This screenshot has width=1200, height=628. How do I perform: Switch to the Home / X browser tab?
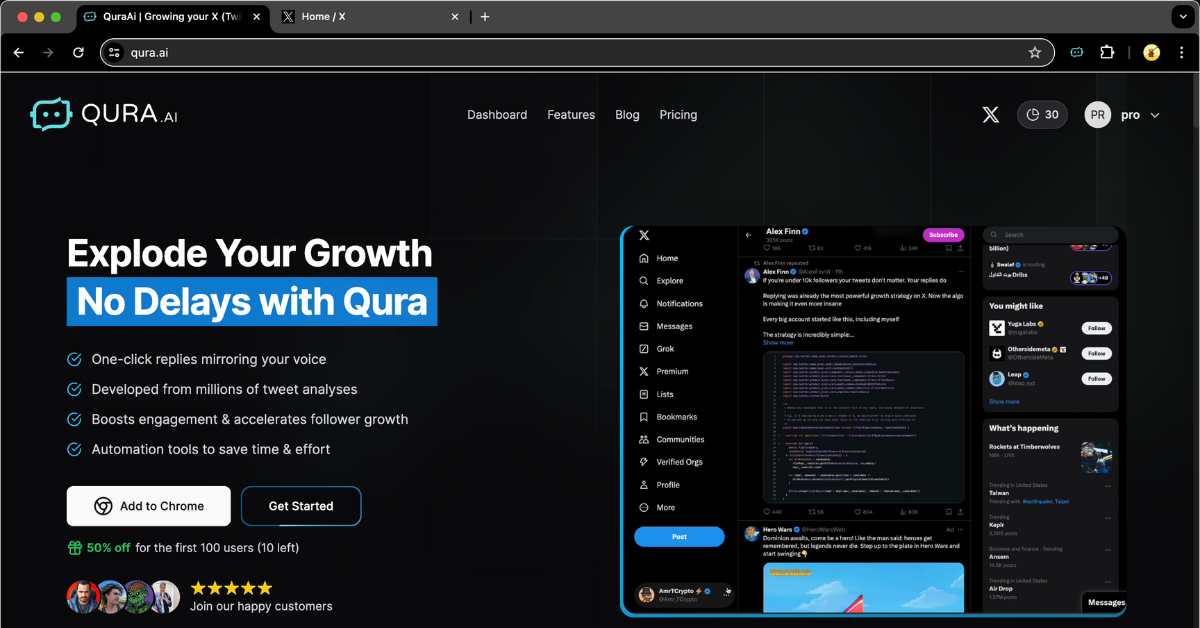tap(370, 17)
